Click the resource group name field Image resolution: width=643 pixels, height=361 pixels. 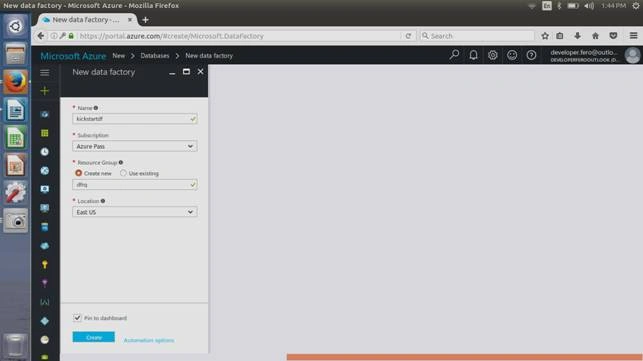(135, 185)
